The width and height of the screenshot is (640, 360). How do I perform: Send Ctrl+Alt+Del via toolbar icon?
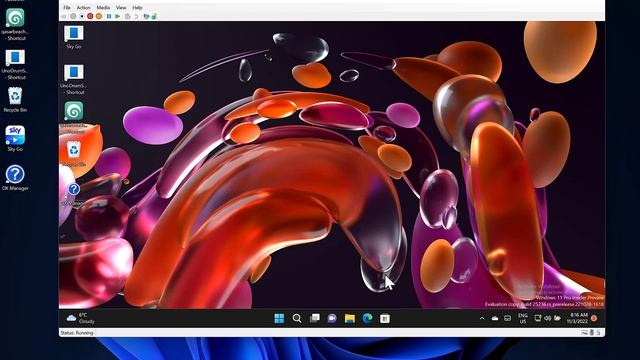pyautogui.click(x=64, y=16)
